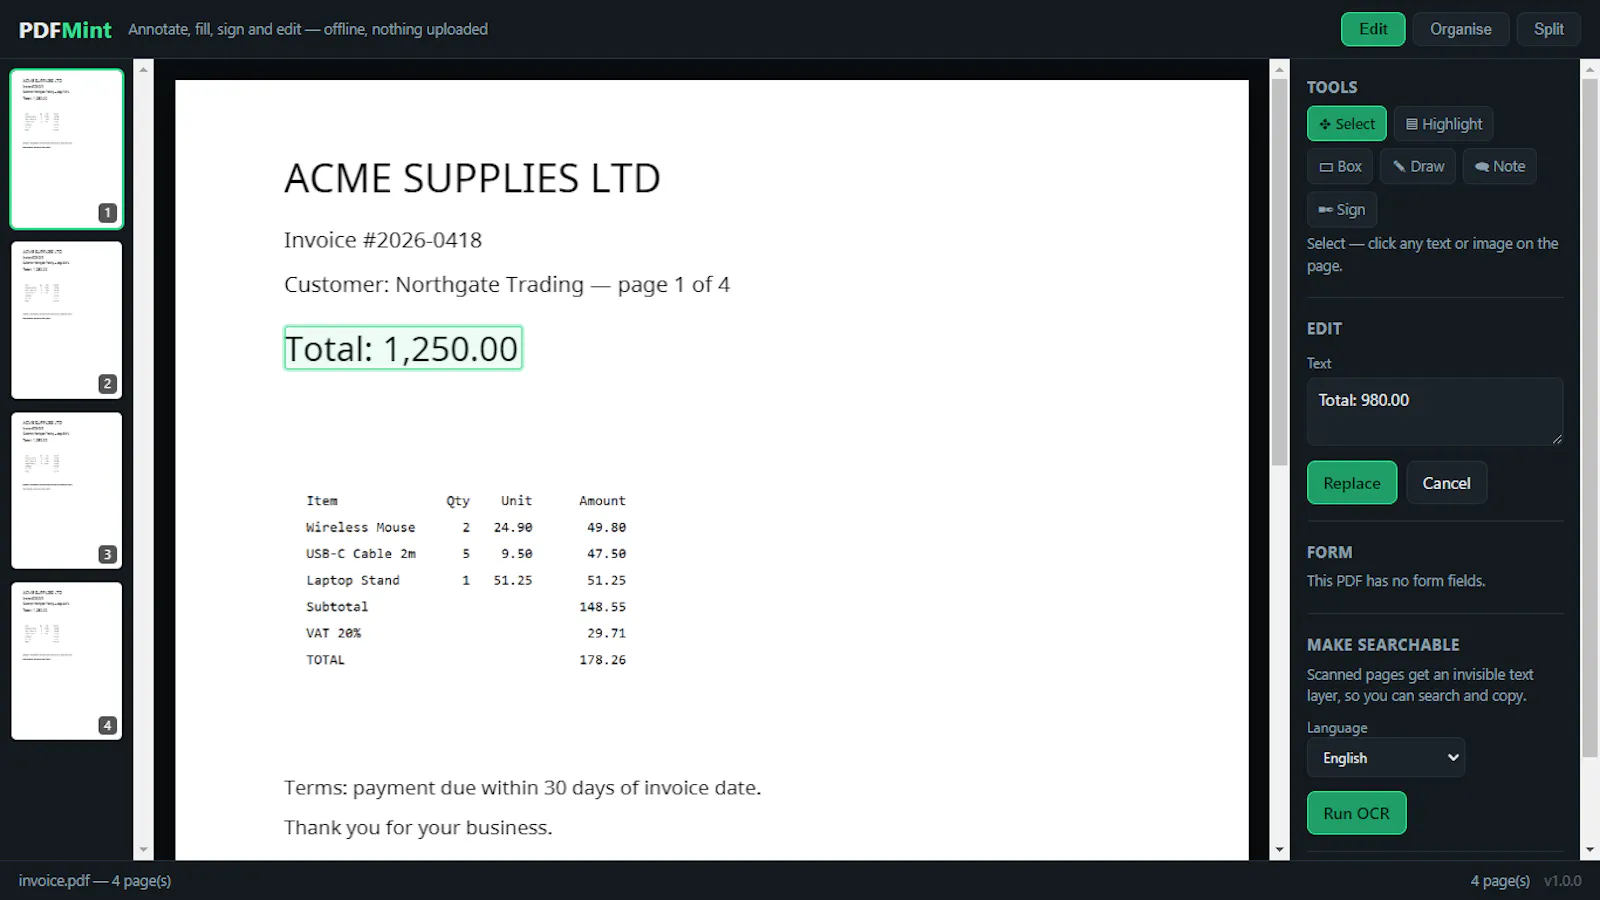Click the right sidebar scrollbar thumb
The image size is (1600, 900).
tap(1590, 418)
